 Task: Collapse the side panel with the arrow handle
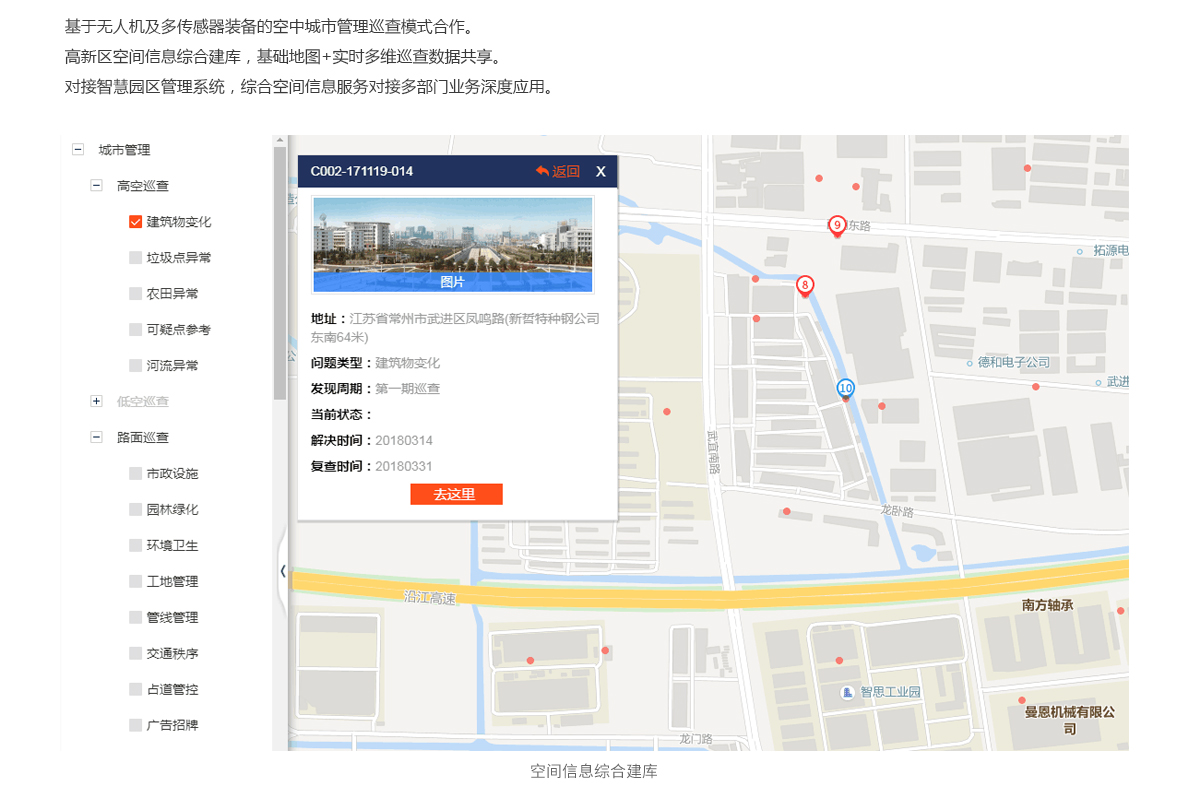[x=283, y=571]
